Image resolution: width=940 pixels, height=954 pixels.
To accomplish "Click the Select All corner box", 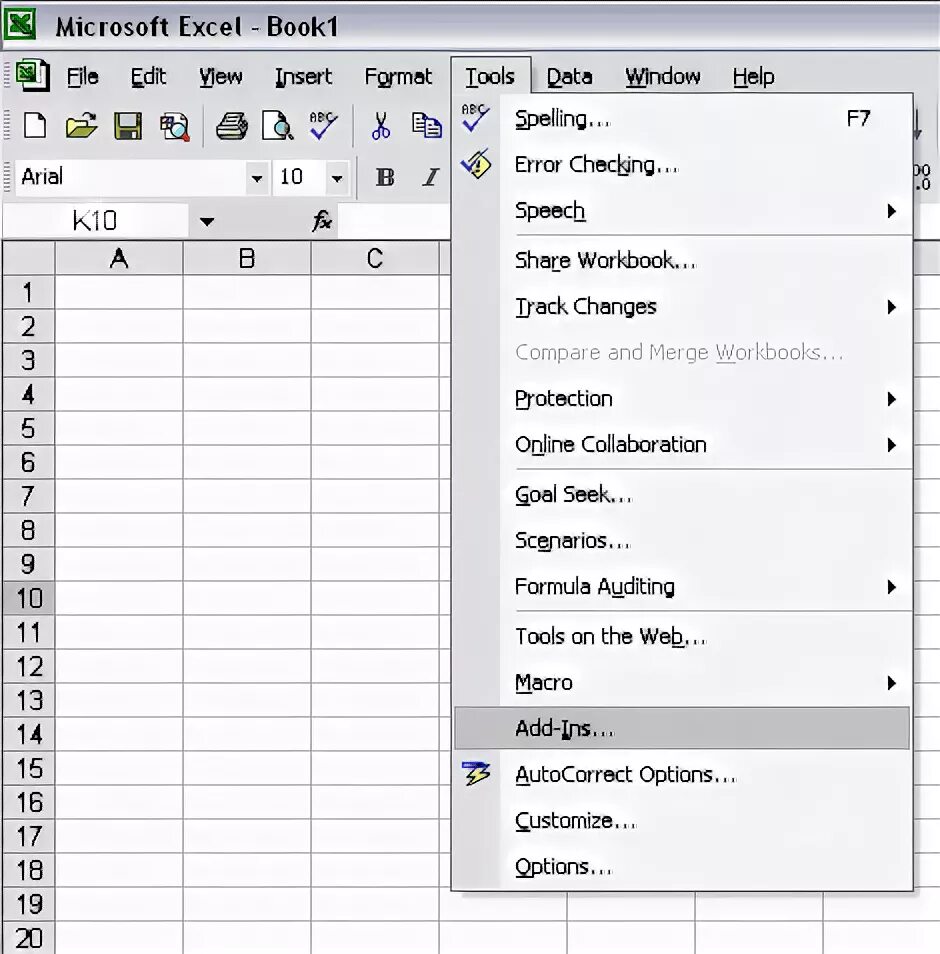I will point(29,259).
